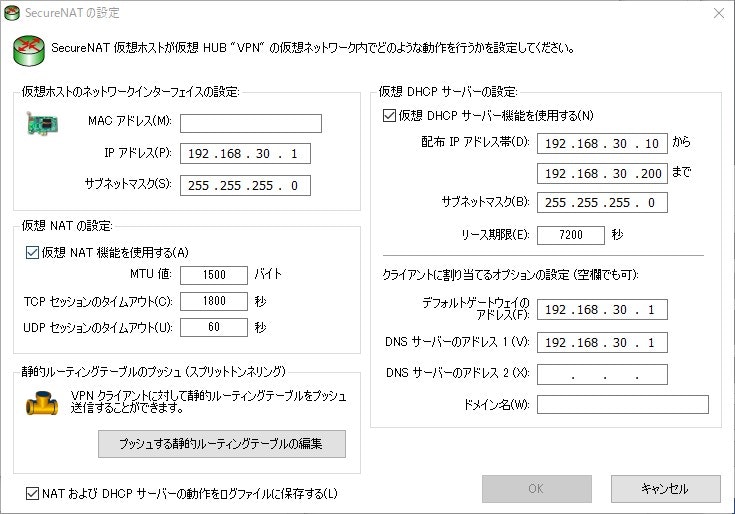
Task: Click the DHCP end address 192.168.30.200 field
Action: pyautogui.click(x=602, y=173)
